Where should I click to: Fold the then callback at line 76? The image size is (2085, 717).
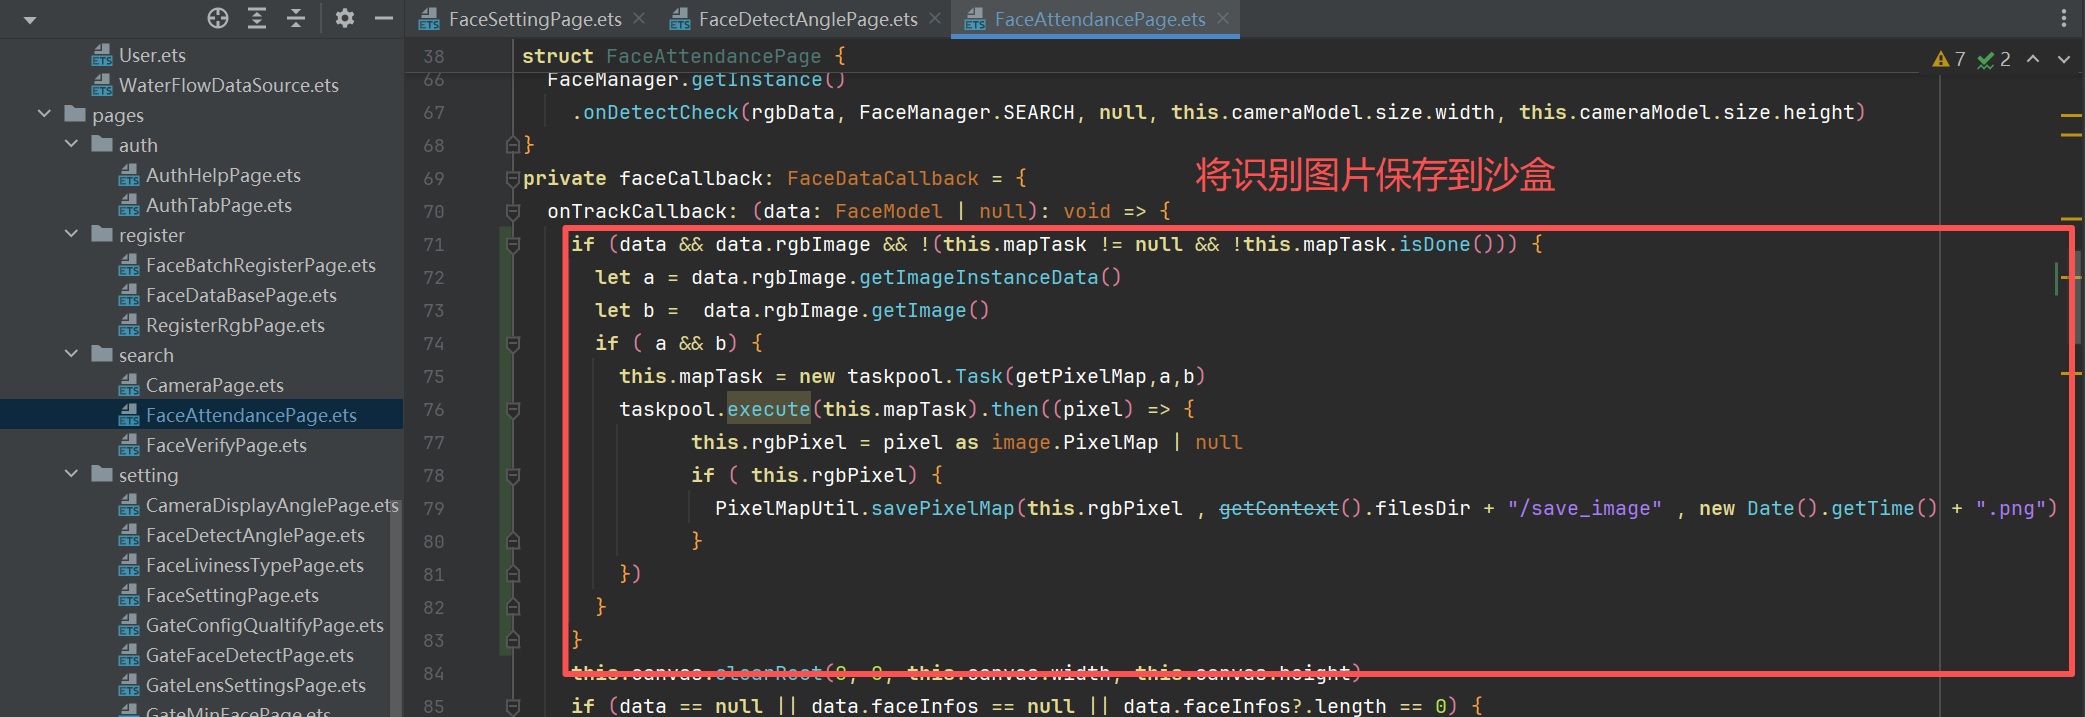pos(513,409)
